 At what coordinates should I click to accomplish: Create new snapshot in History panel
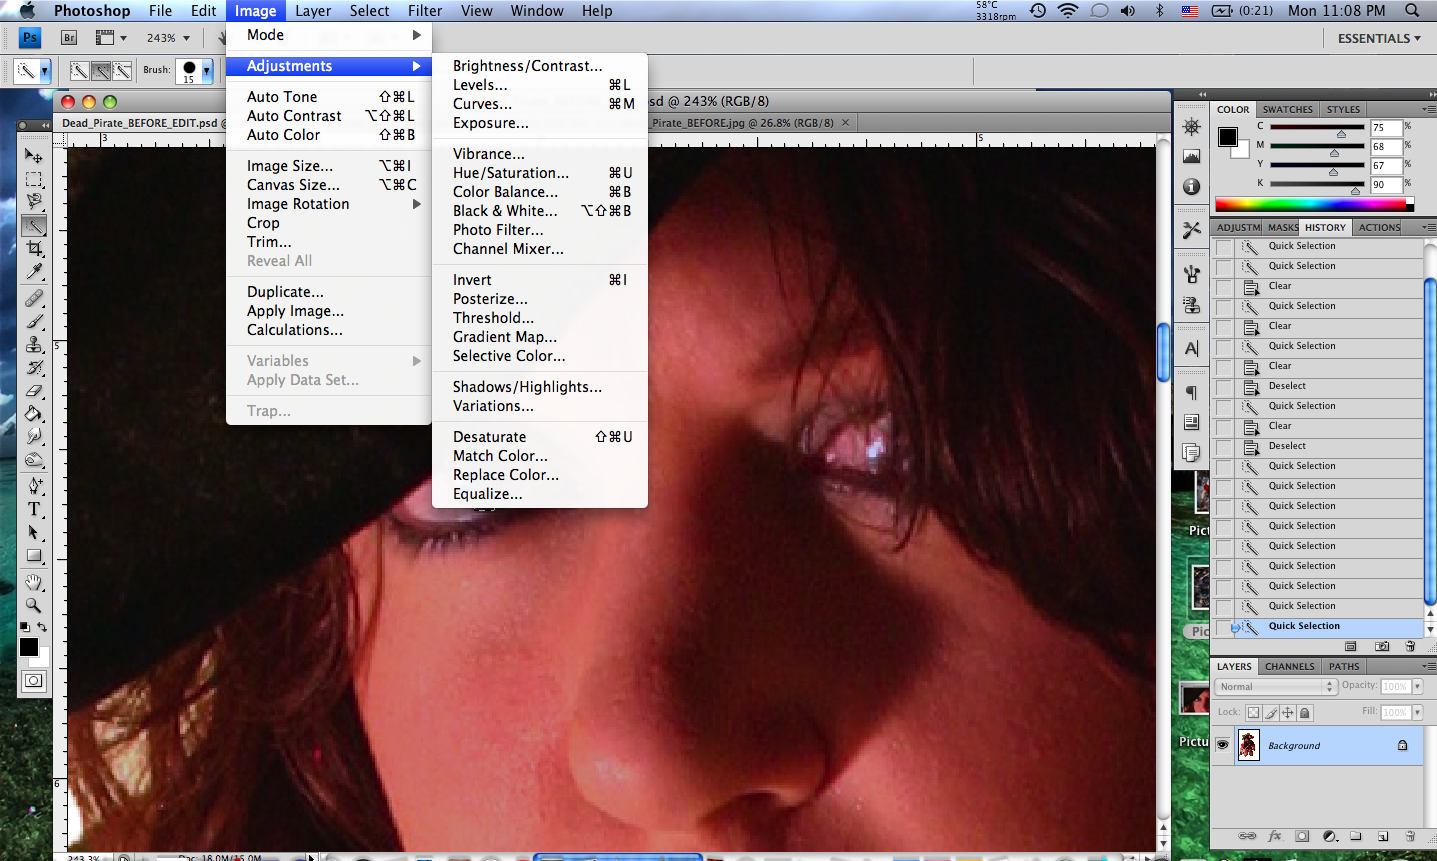(1382, 647)
